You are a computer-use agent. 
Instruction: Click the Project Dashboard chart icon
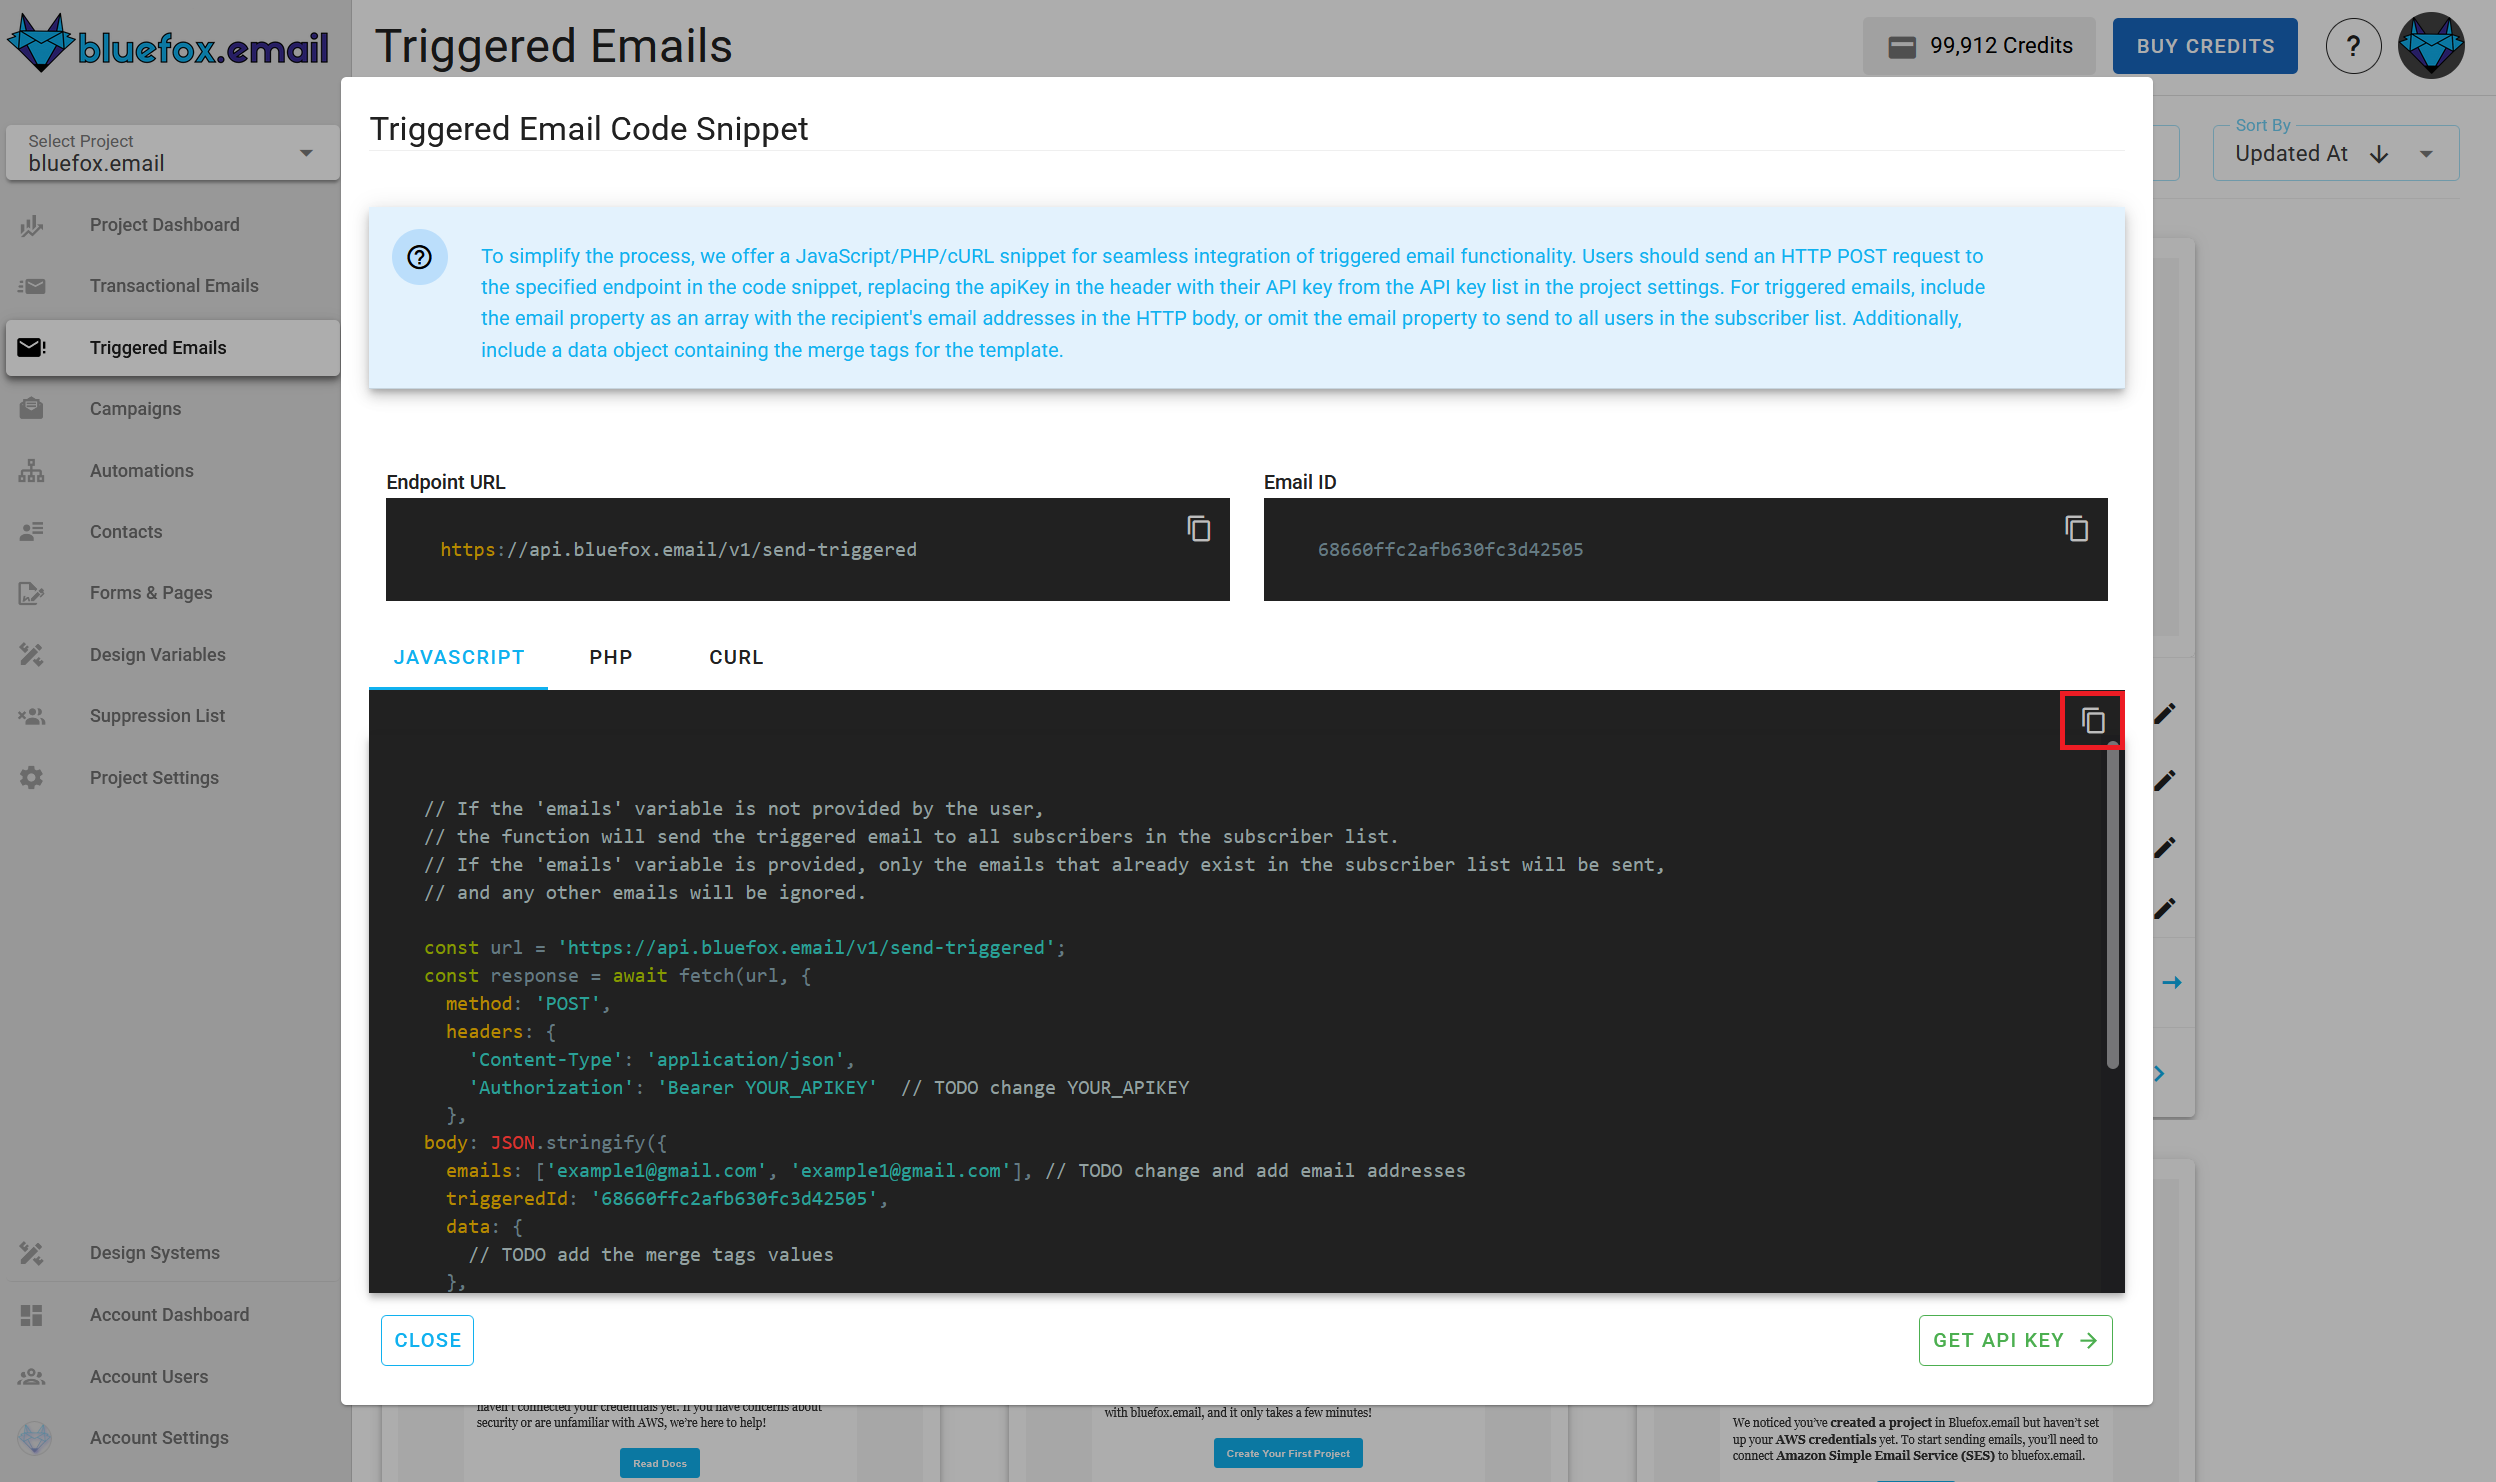tap(32, 225)
